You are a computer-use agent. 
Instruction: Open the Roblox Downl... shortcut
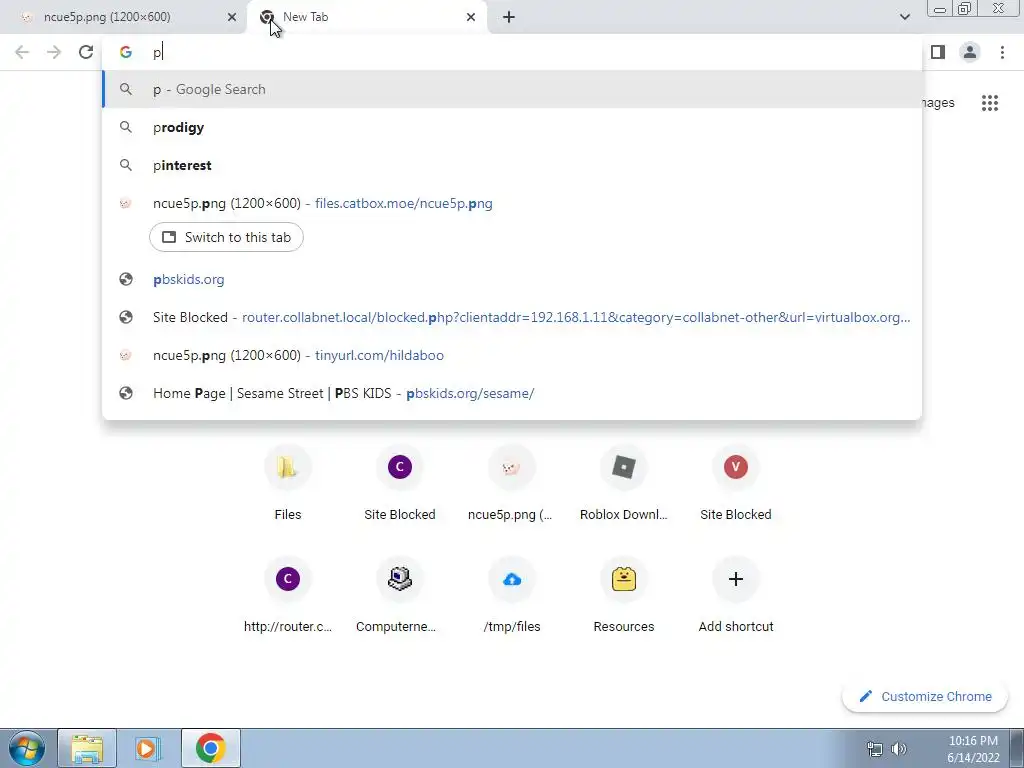624,484
